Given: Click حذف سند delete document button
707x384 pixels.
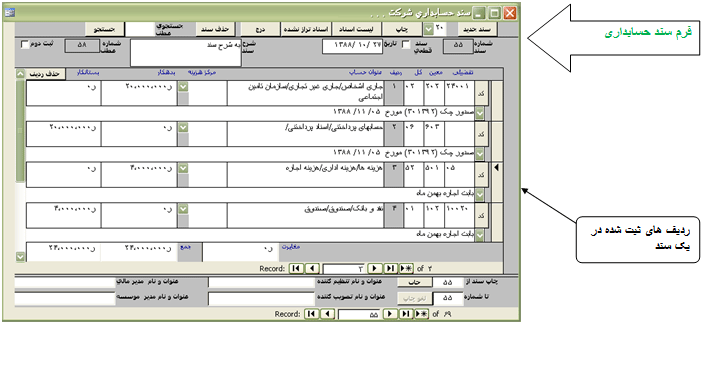Looking at the screenshot, I should (x=215, y=29).
